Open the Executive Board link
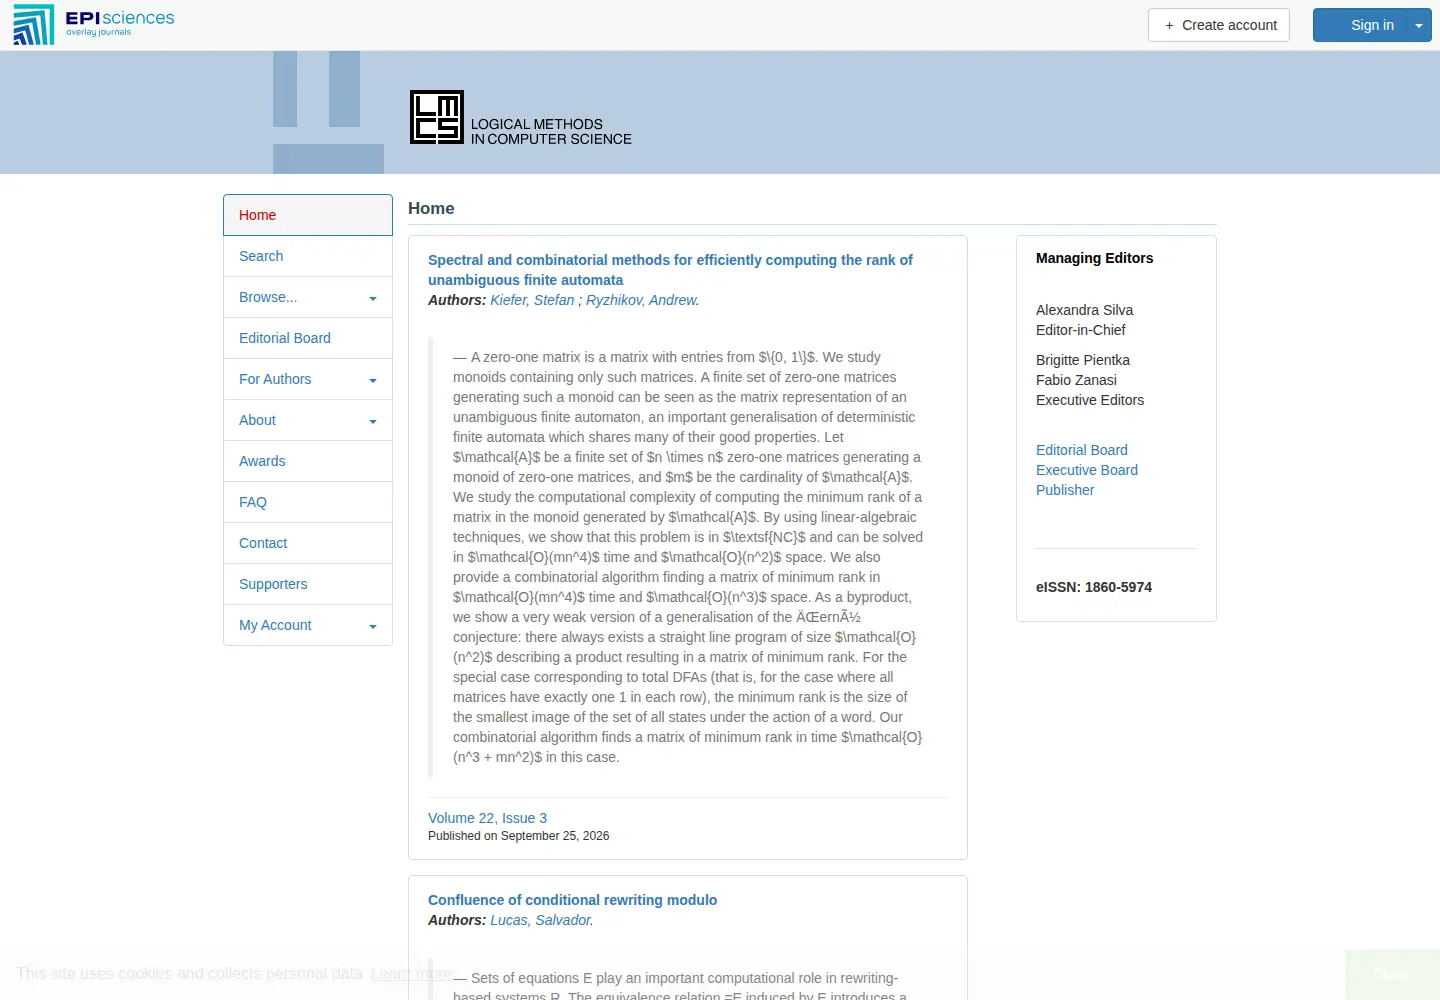Screen dimensions: 1440x1000 click(1087, 470)
